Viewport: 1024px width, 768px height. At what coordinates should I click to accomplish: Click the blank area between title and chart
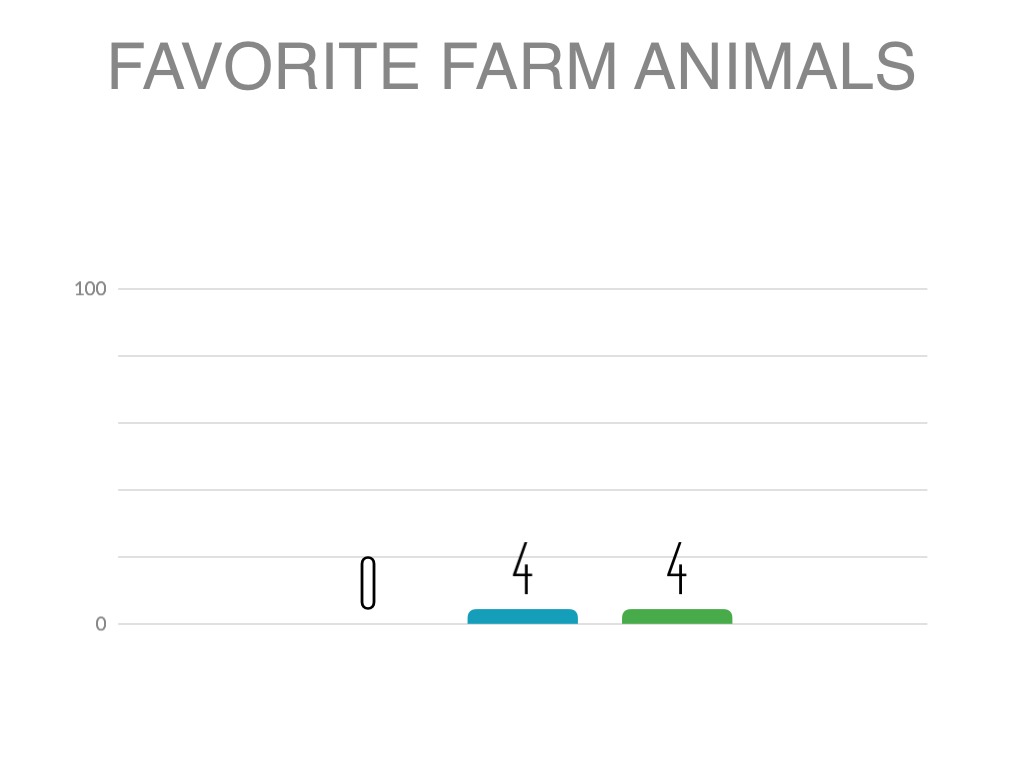[511, 190]
